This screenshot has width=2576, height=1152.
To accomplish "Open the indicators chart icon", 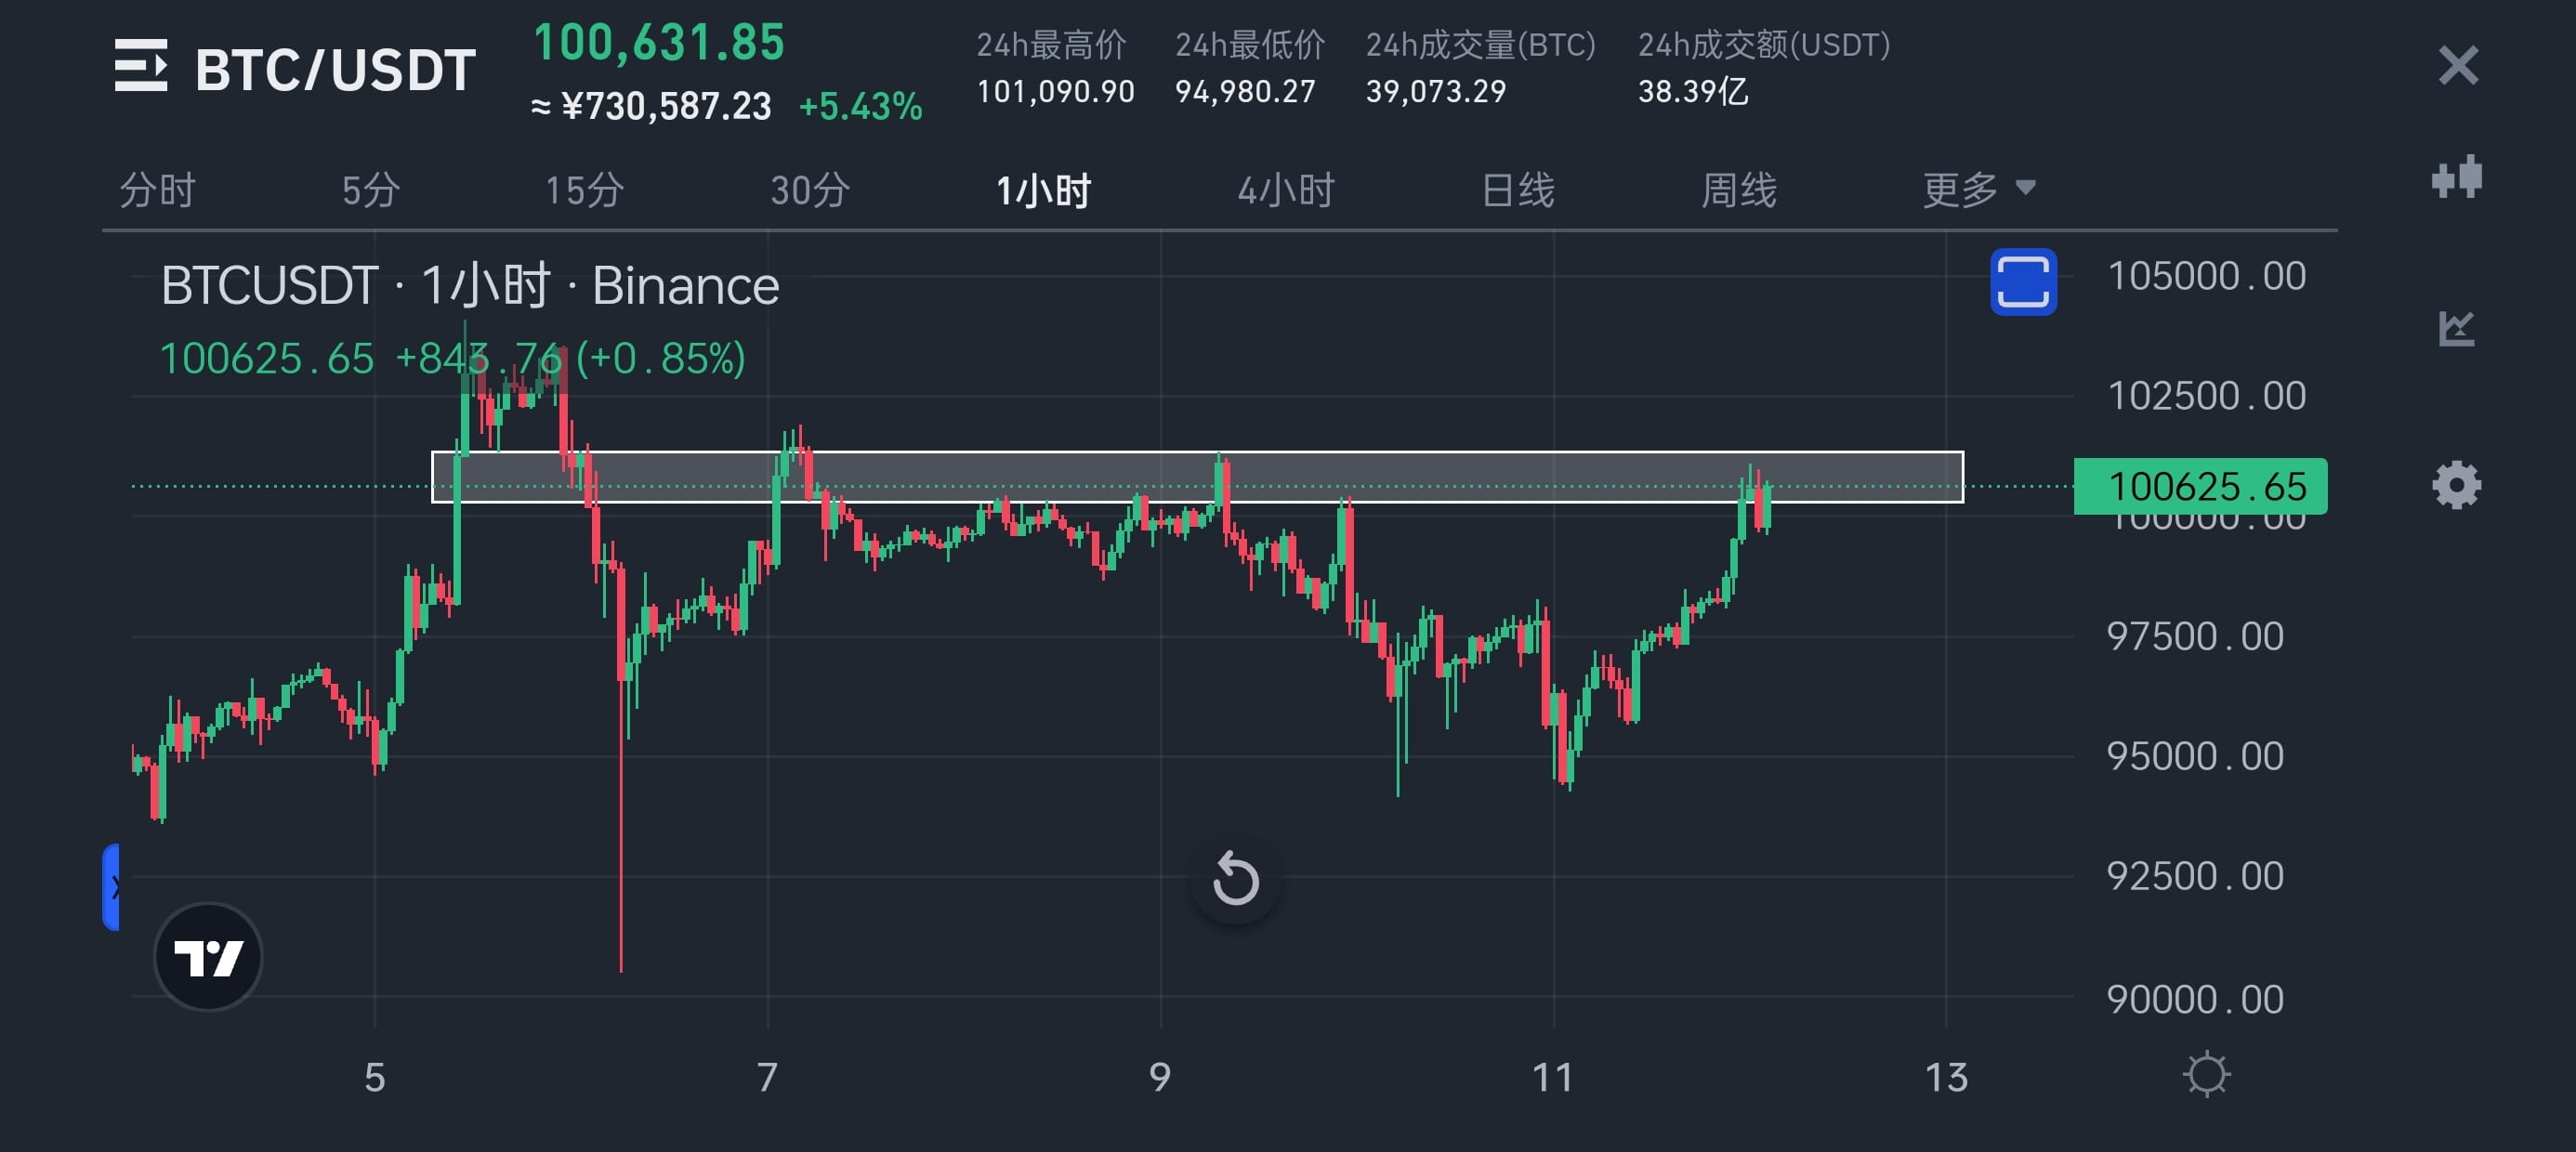I will click(2456, 328).
